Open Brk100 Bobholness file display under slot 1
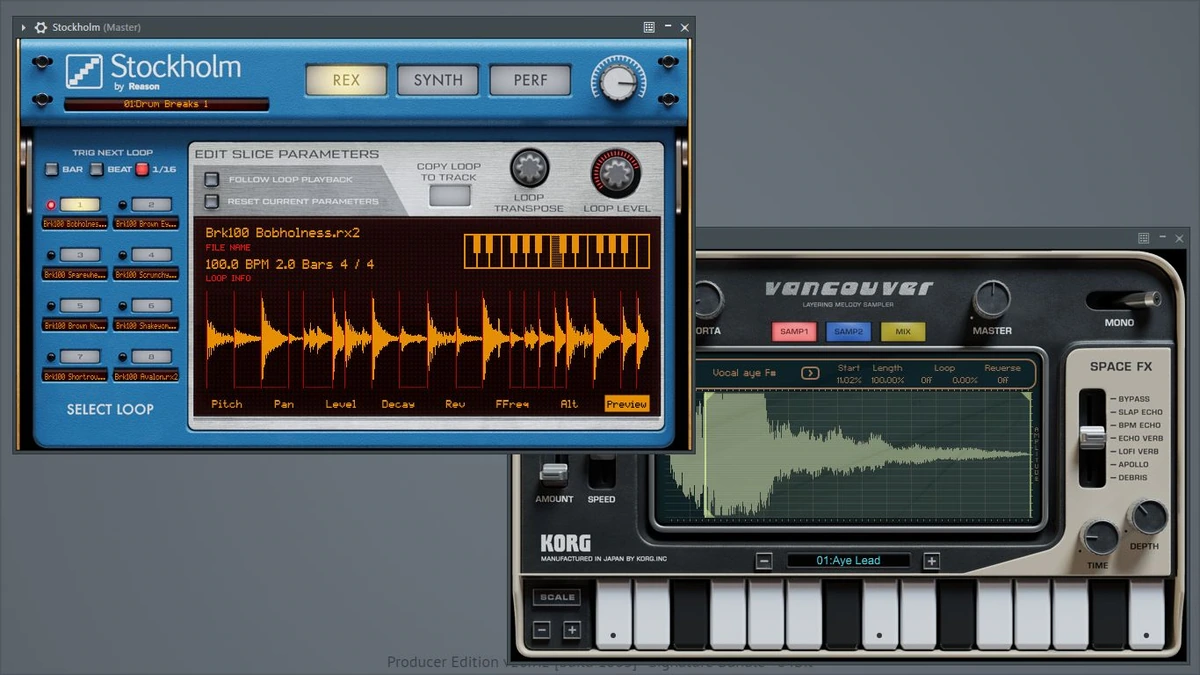The height and width of the screenshot is (675, 1200). pos(75,224)
